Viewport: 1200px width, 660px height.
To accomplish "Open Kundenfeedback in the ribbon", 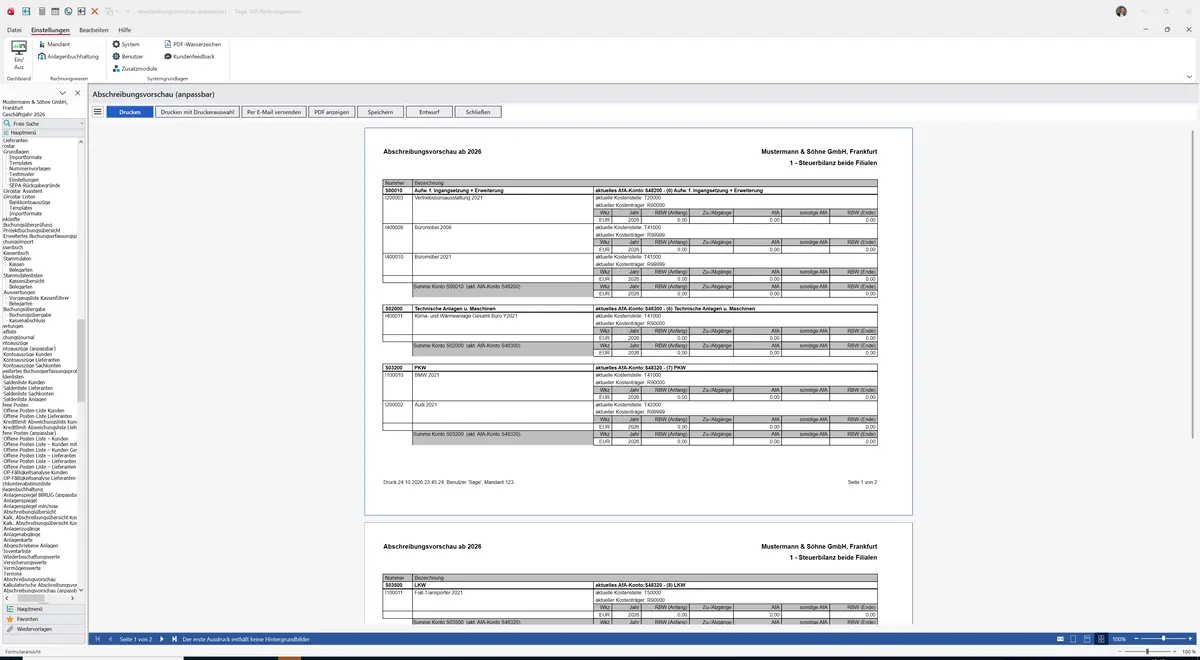I will [189, 57].
